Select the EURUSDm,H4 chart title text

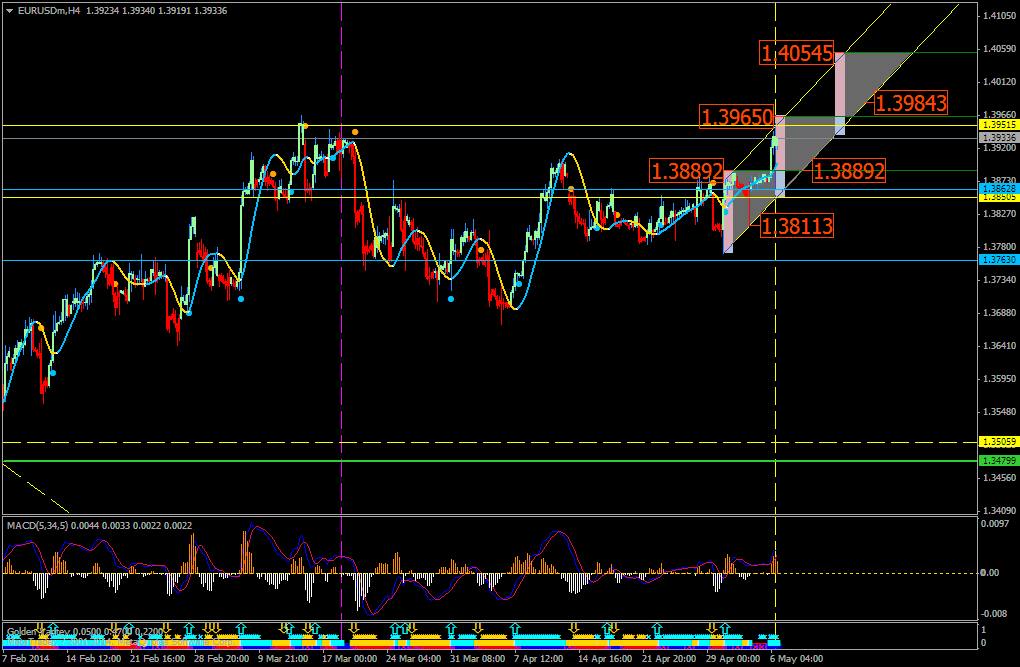[x=49, y=10]
